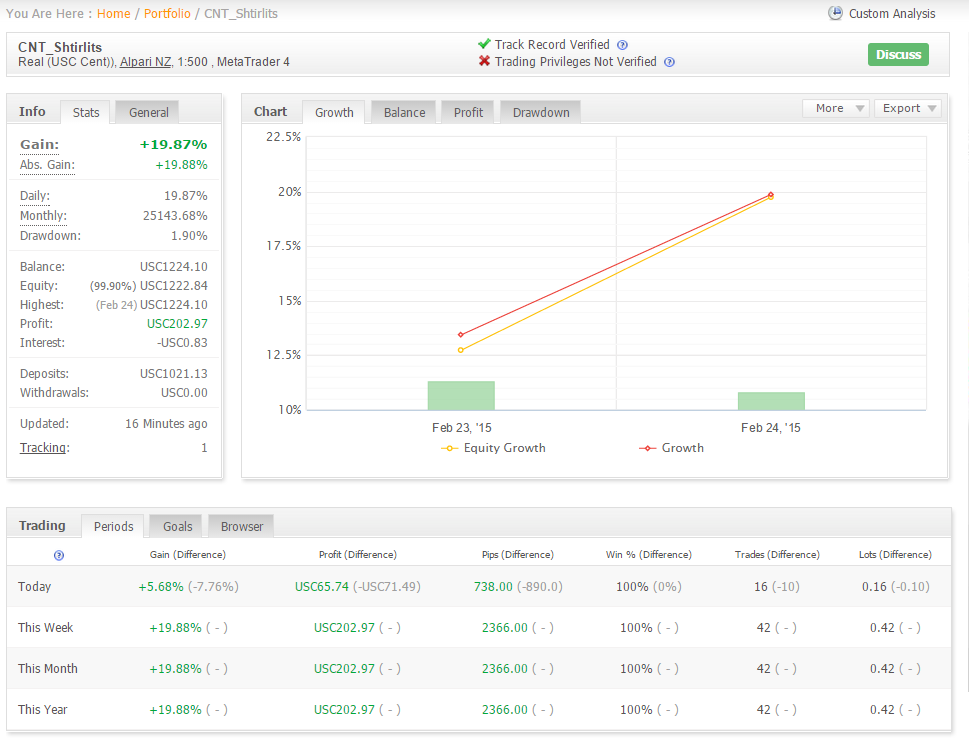Screen dimensions: 969x743
Task: Click the Drawdown value 1.90%
Action: tap(189, 236)
